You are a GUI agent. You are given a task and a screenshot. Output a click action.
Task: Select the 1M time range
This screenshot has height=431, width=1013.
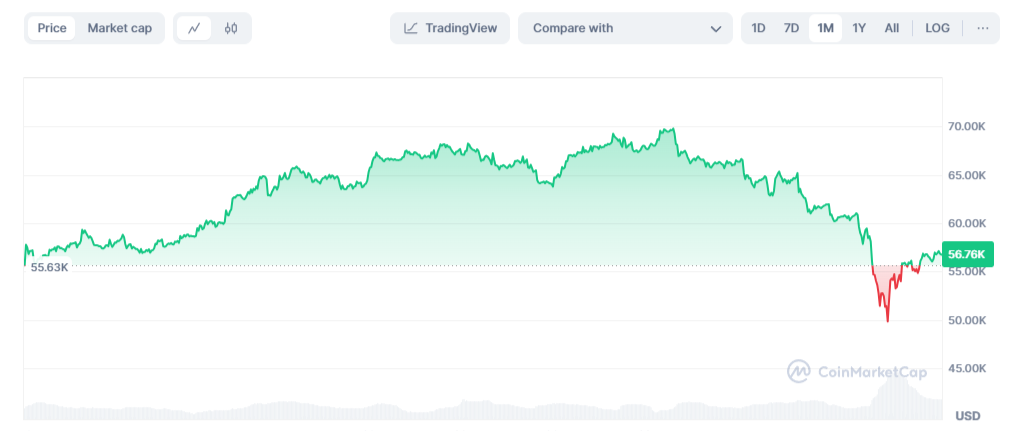[x=825, y=28]
